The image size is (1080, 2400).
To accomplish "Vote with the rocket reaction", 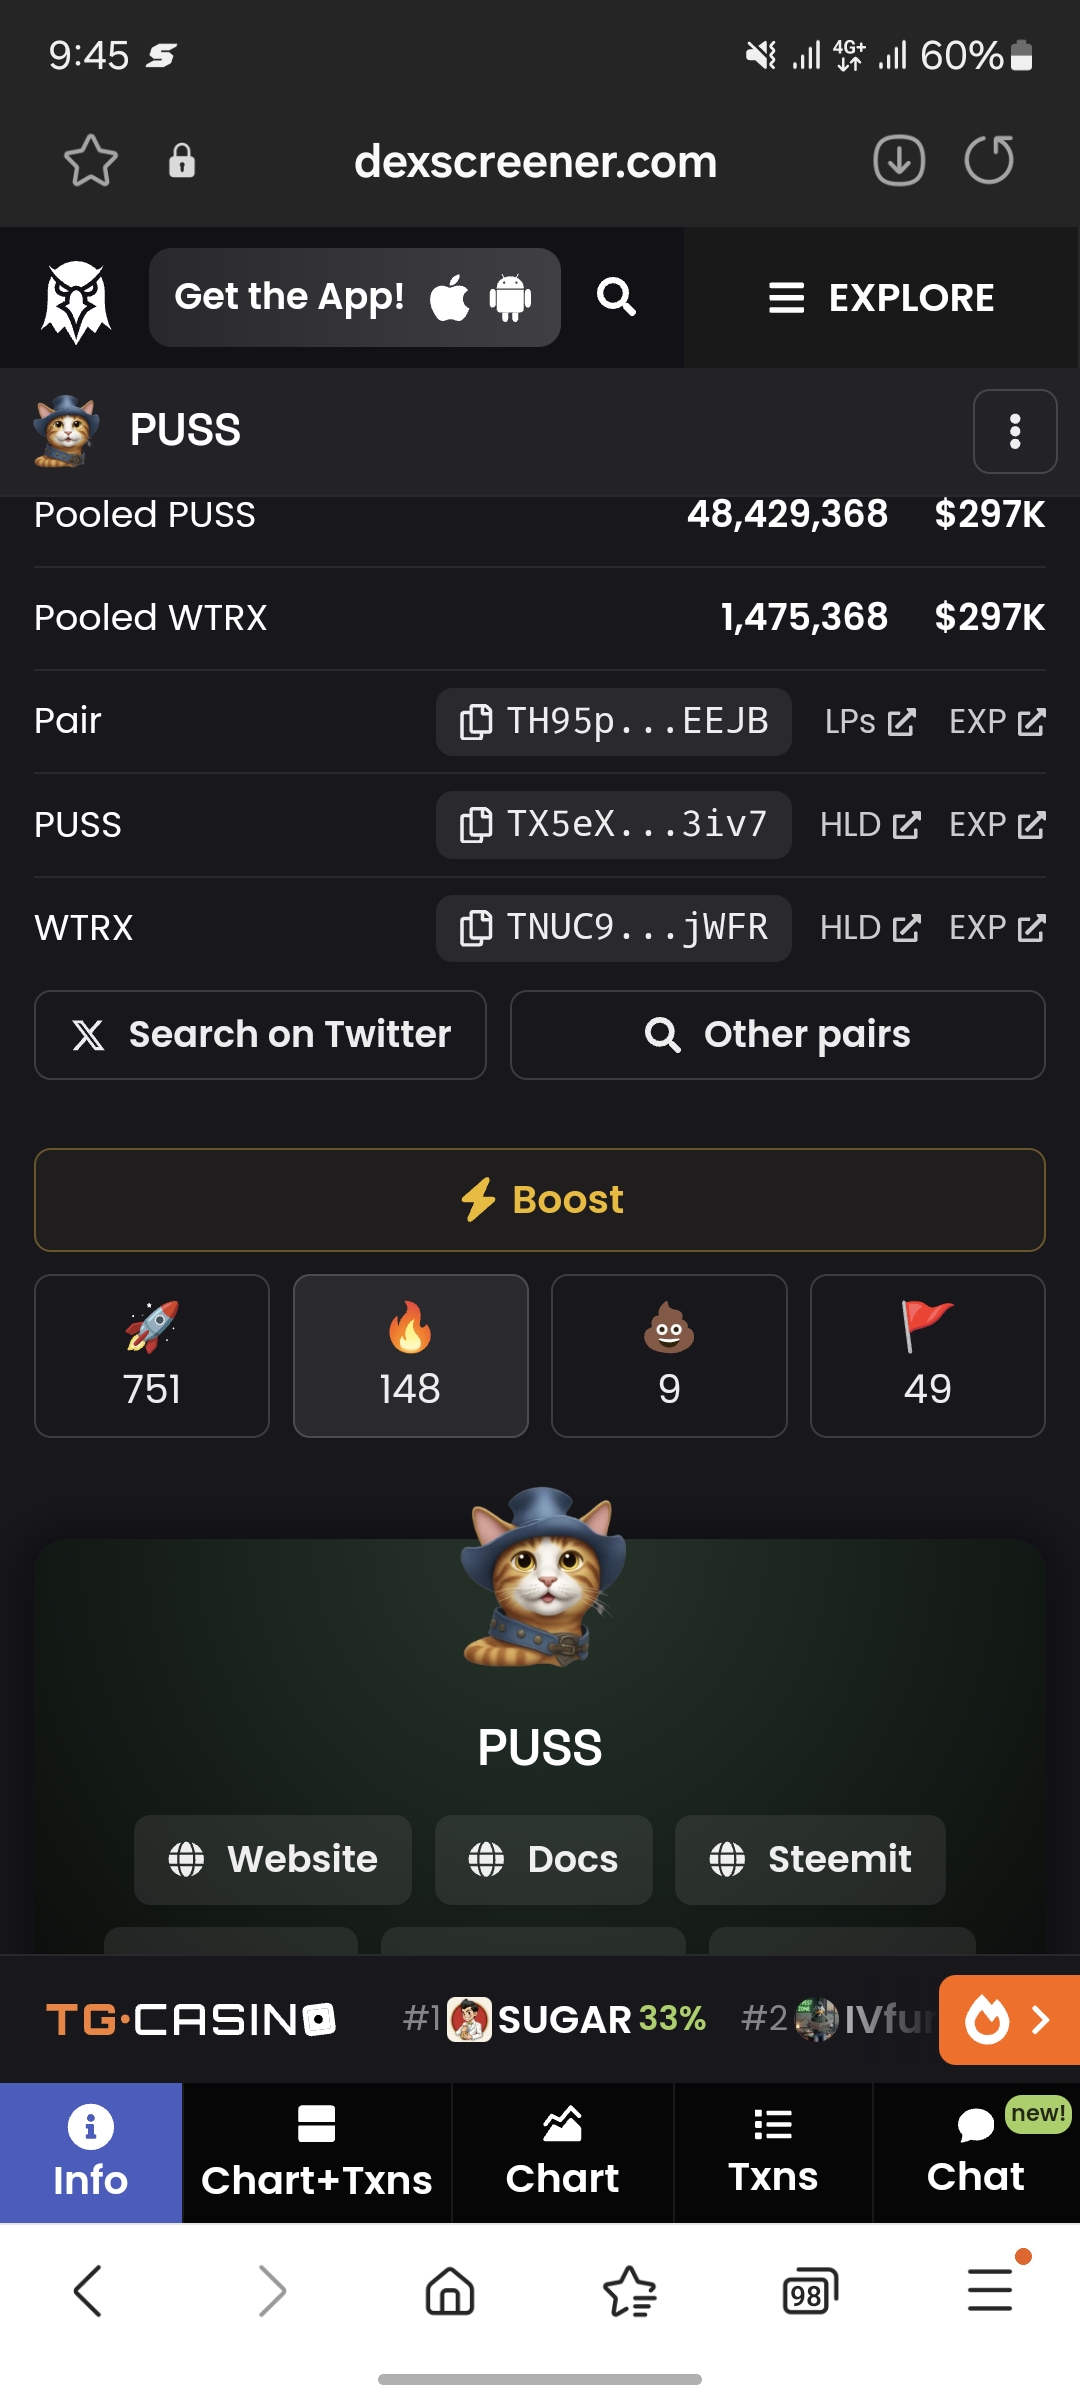I will coord(152,1355).
